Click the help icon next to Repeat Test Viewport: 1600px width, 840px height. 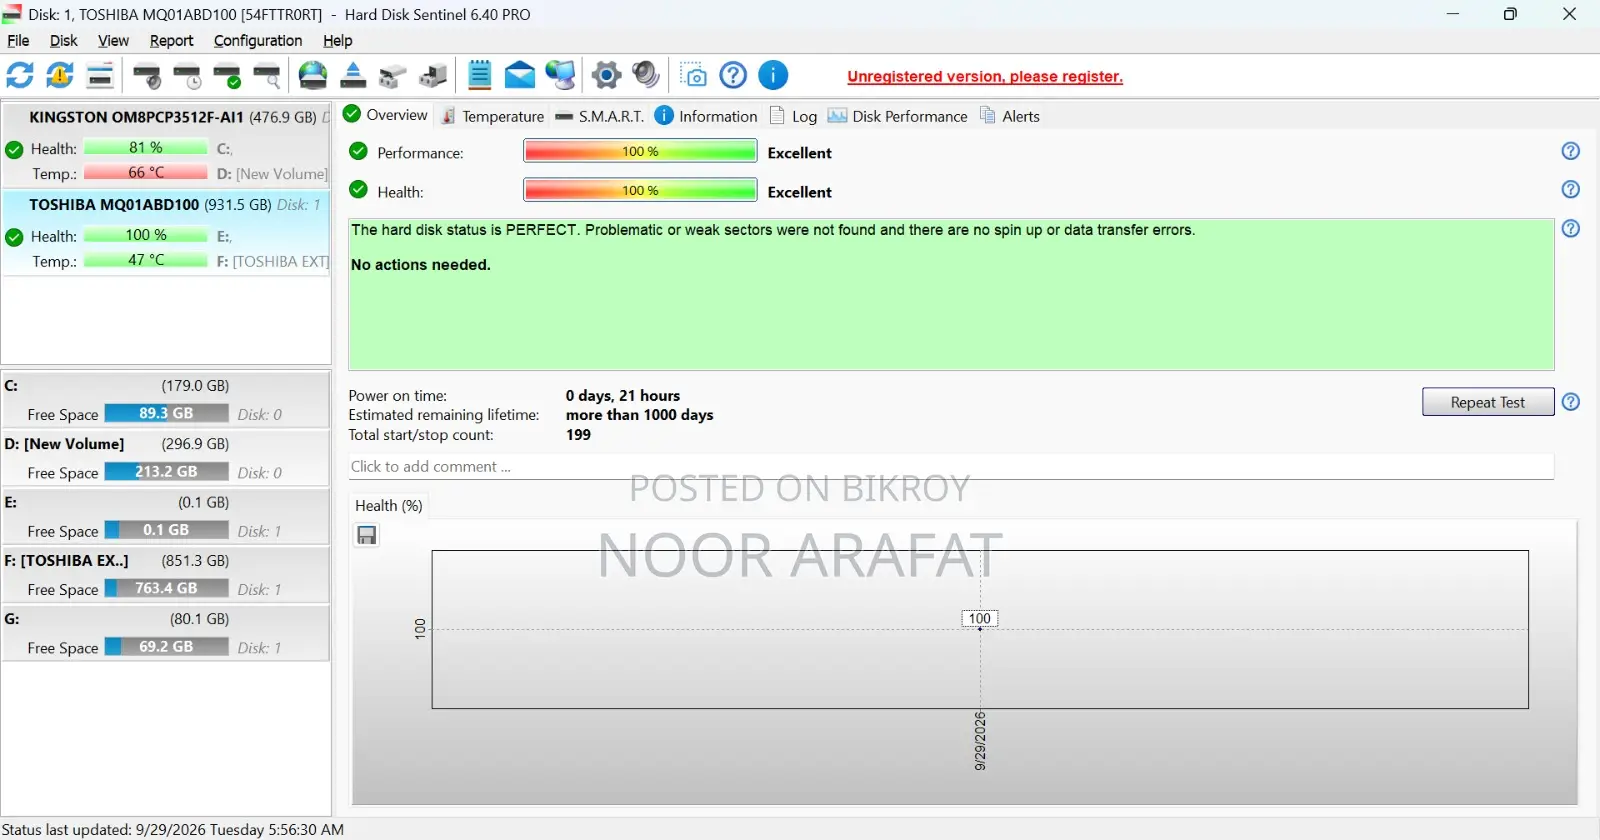(1571, 401)
